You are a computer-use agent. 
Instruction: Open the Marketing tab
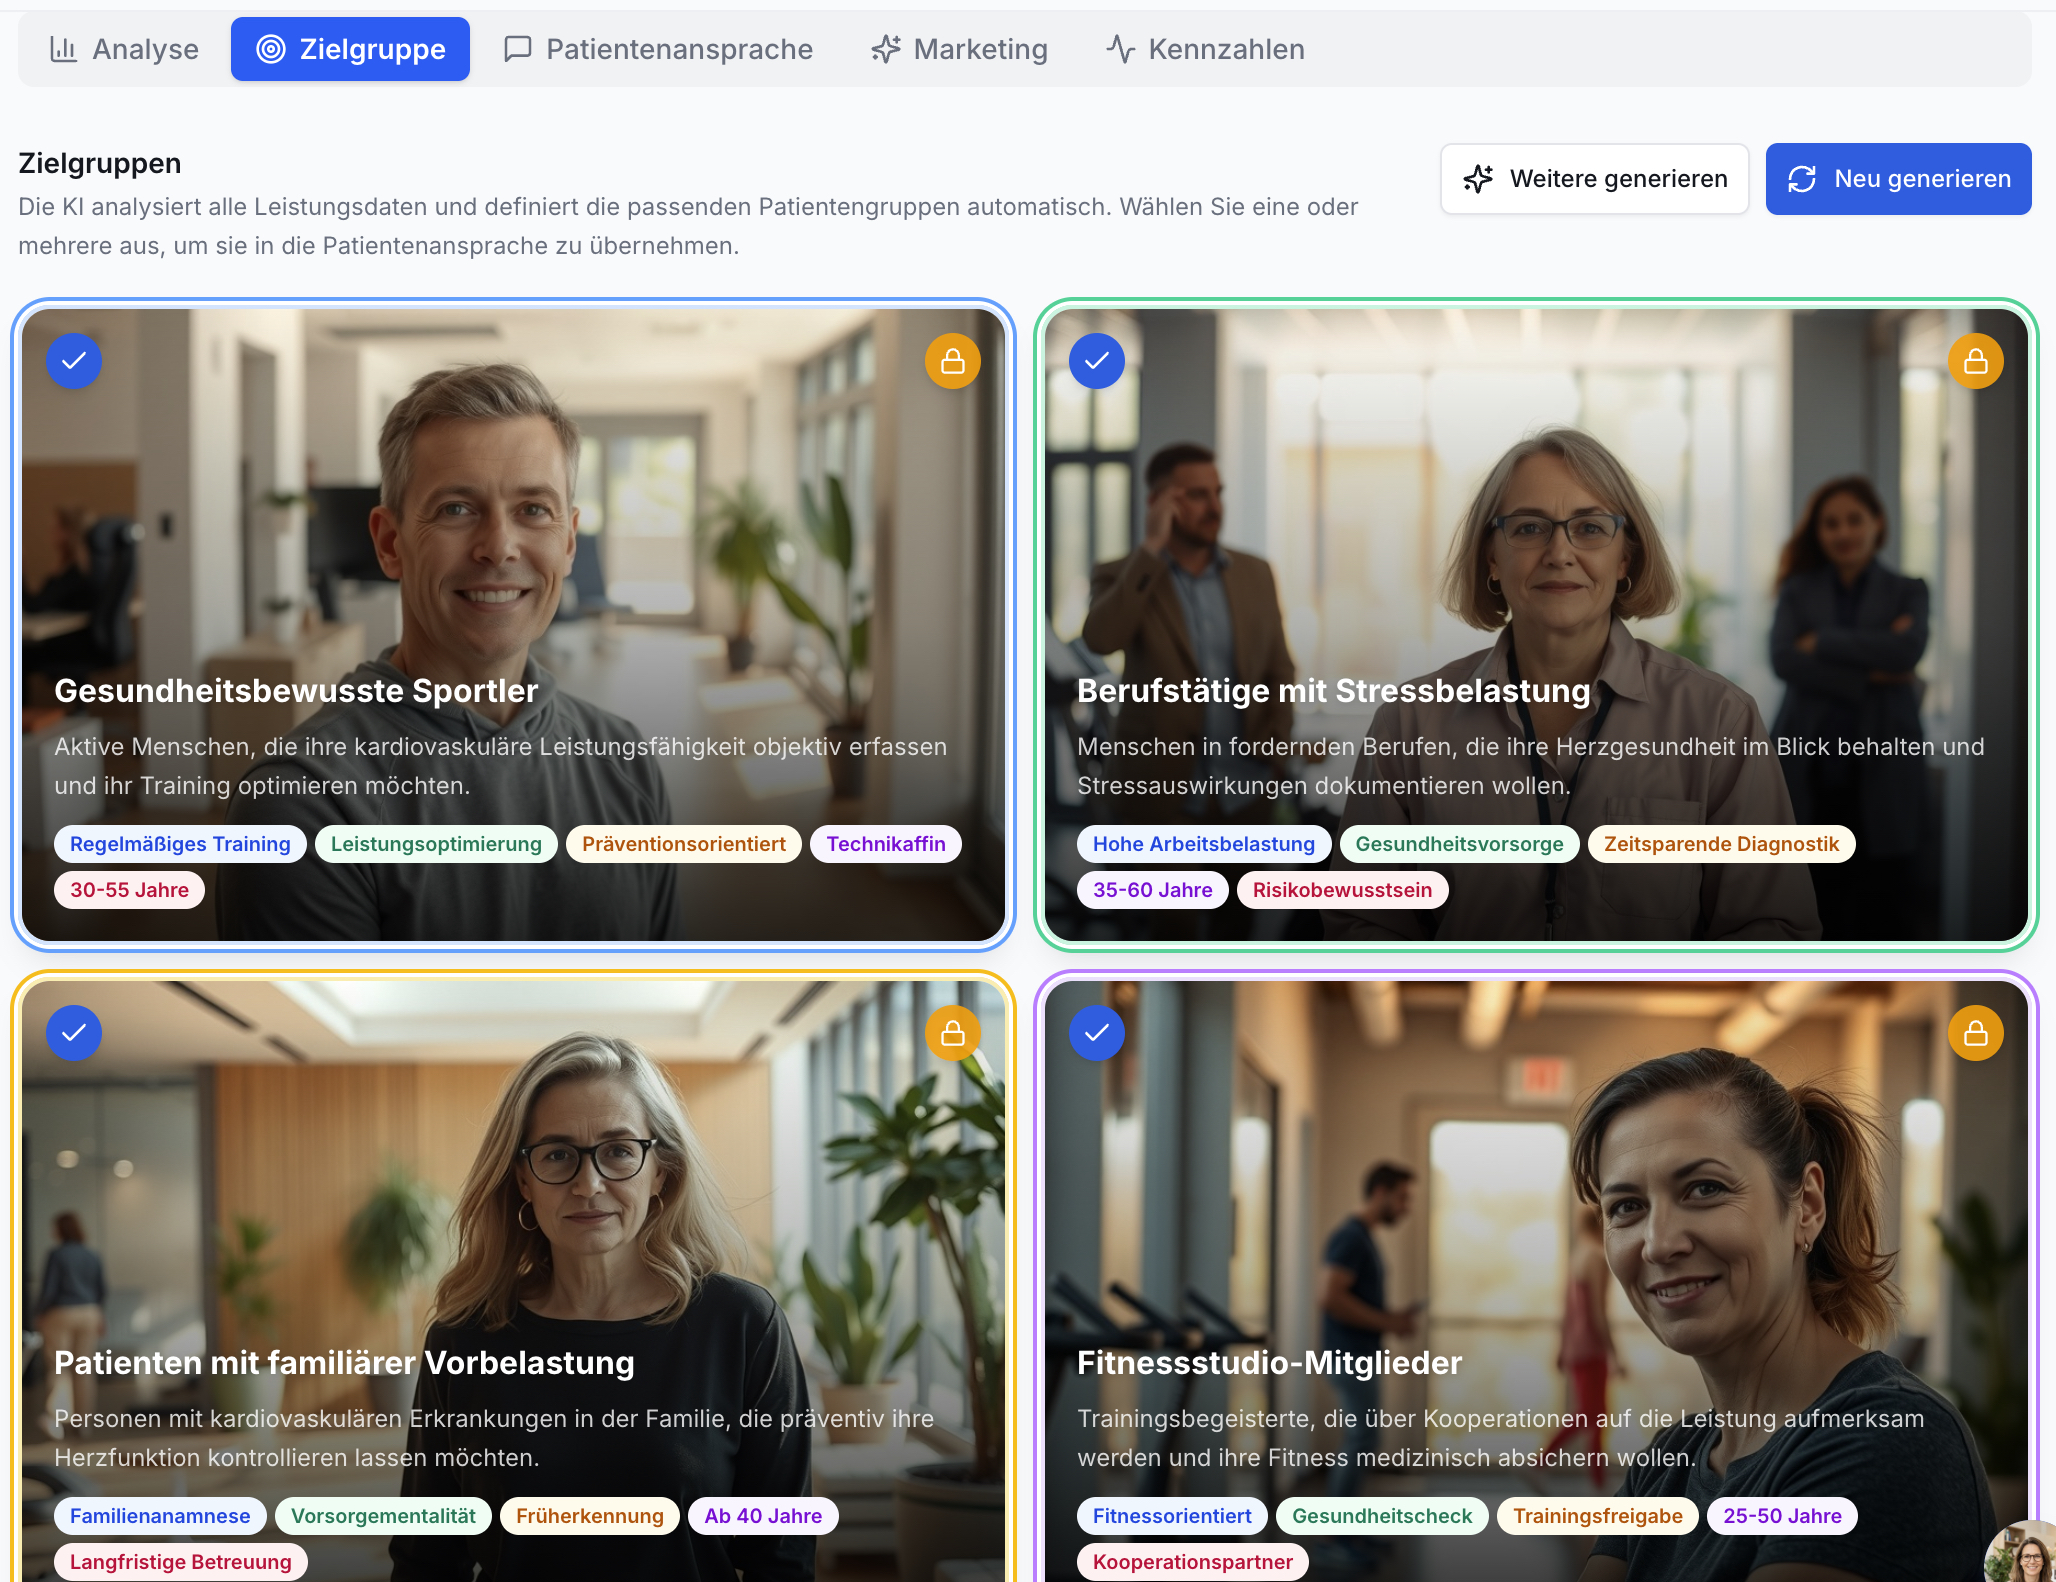(959, 49)
